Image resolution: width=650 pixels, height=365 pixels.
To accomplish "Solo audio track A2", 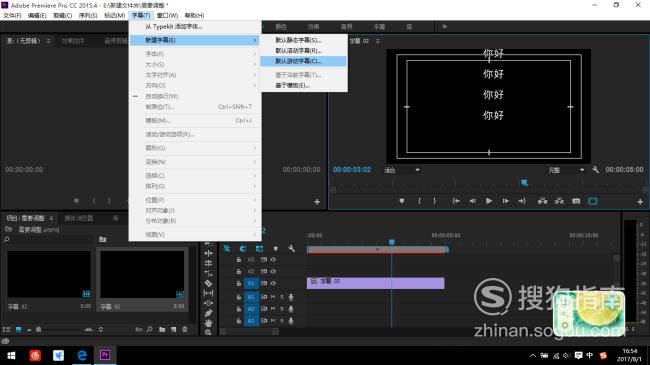I will [282, 309].
